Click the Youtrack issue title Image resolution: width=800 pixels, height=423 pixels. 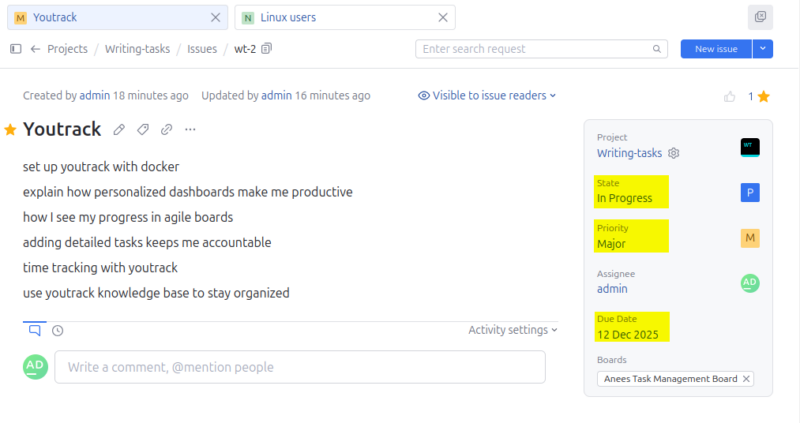coord(62,130)
